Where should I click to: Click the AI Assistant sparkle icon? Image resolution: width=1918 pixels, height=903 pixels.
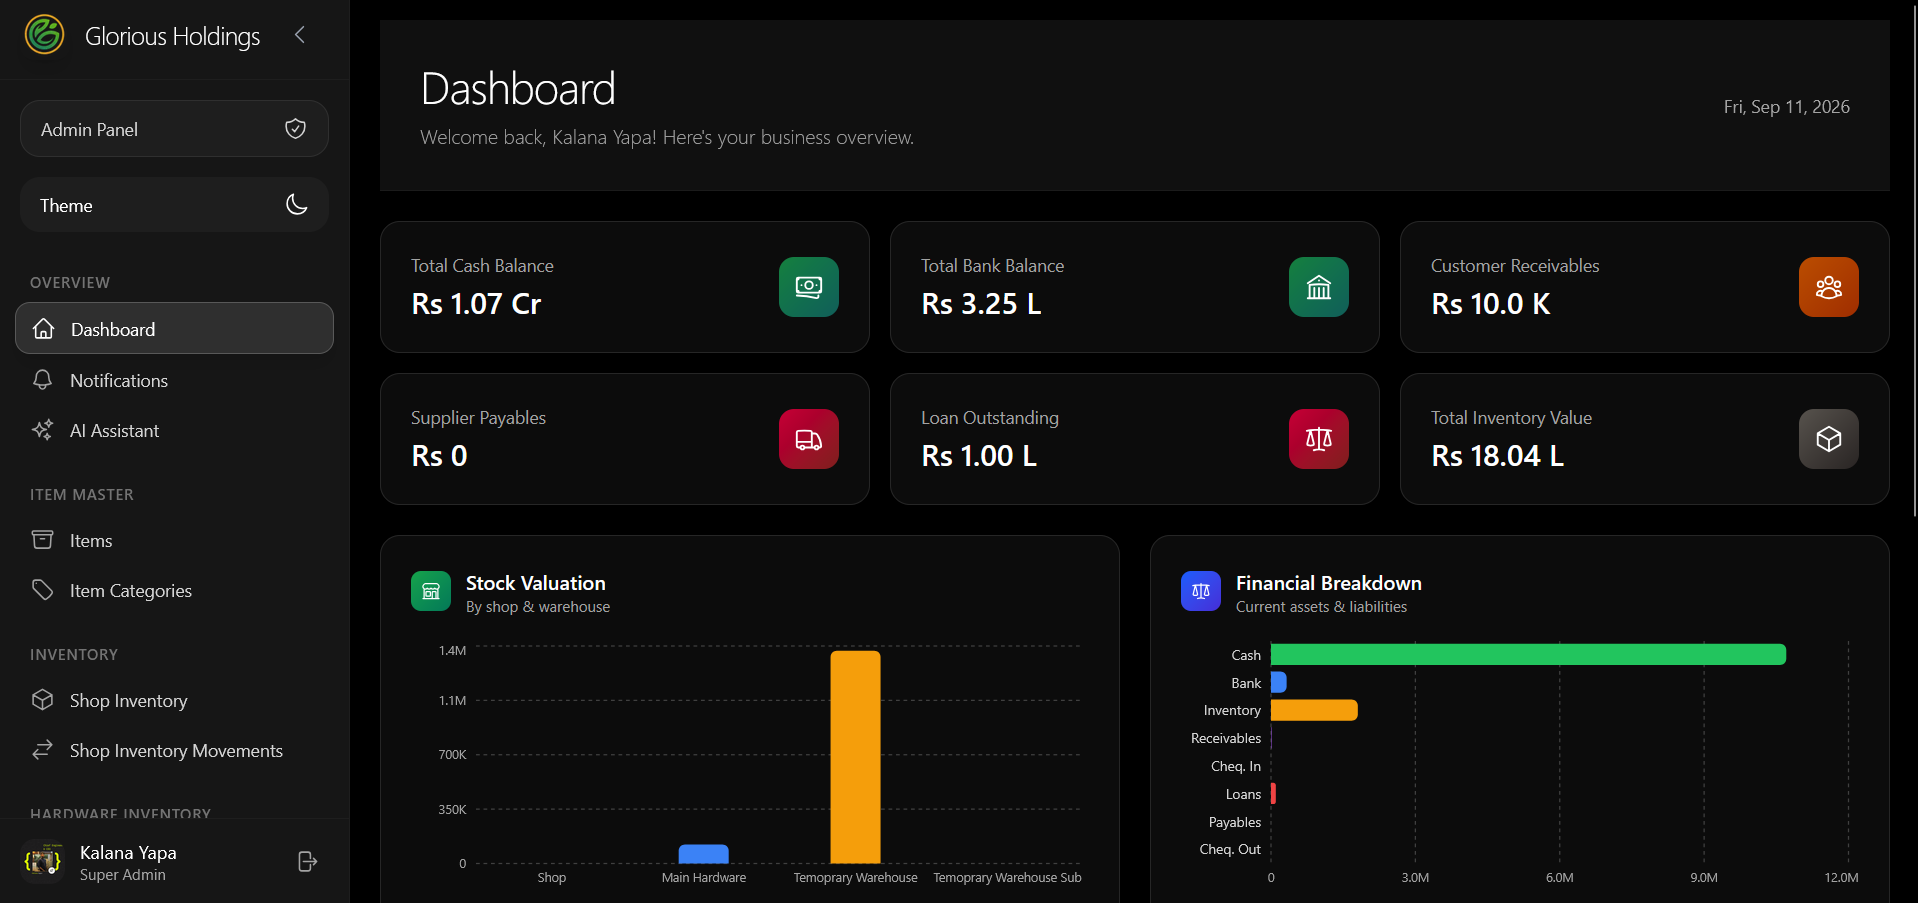[x=42, y=430]
